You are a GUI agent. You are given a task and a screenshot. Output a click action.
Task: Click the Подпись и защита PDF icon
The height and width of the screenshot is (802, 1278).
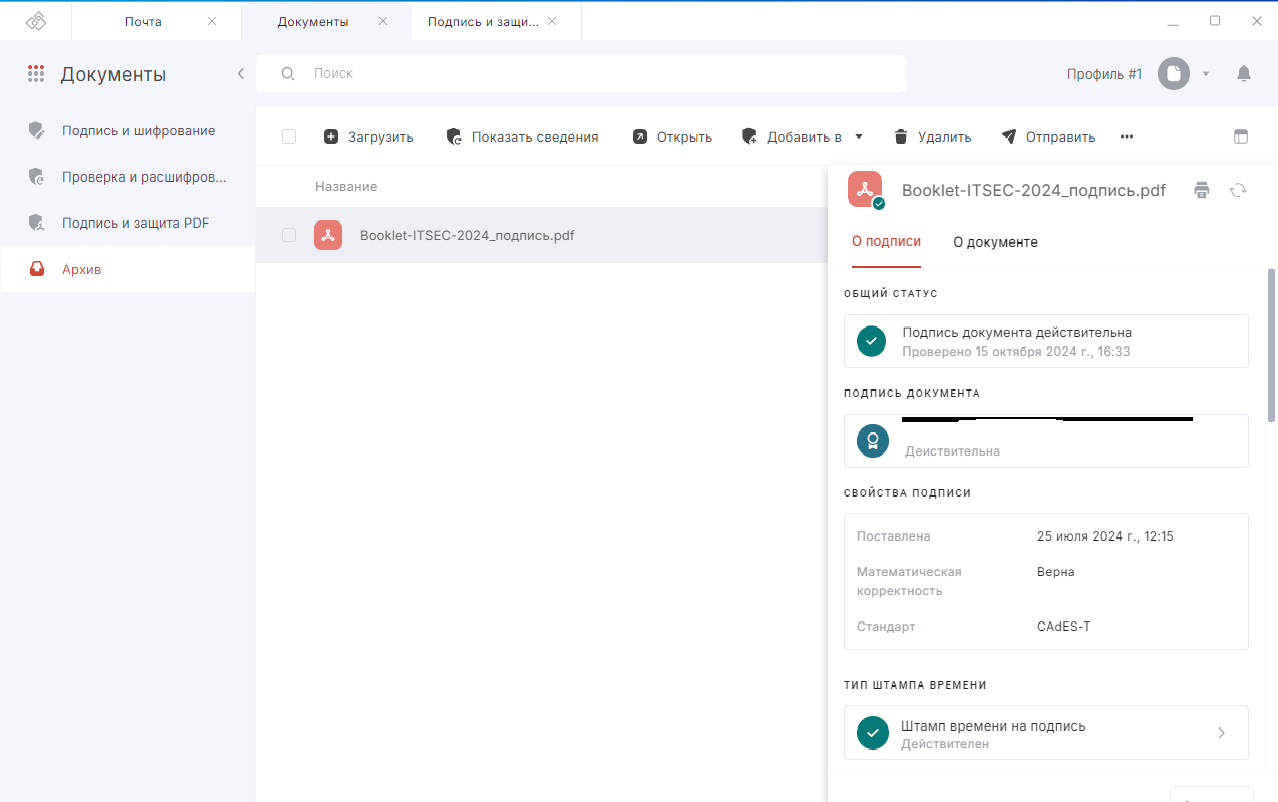(x=37, y=223)
